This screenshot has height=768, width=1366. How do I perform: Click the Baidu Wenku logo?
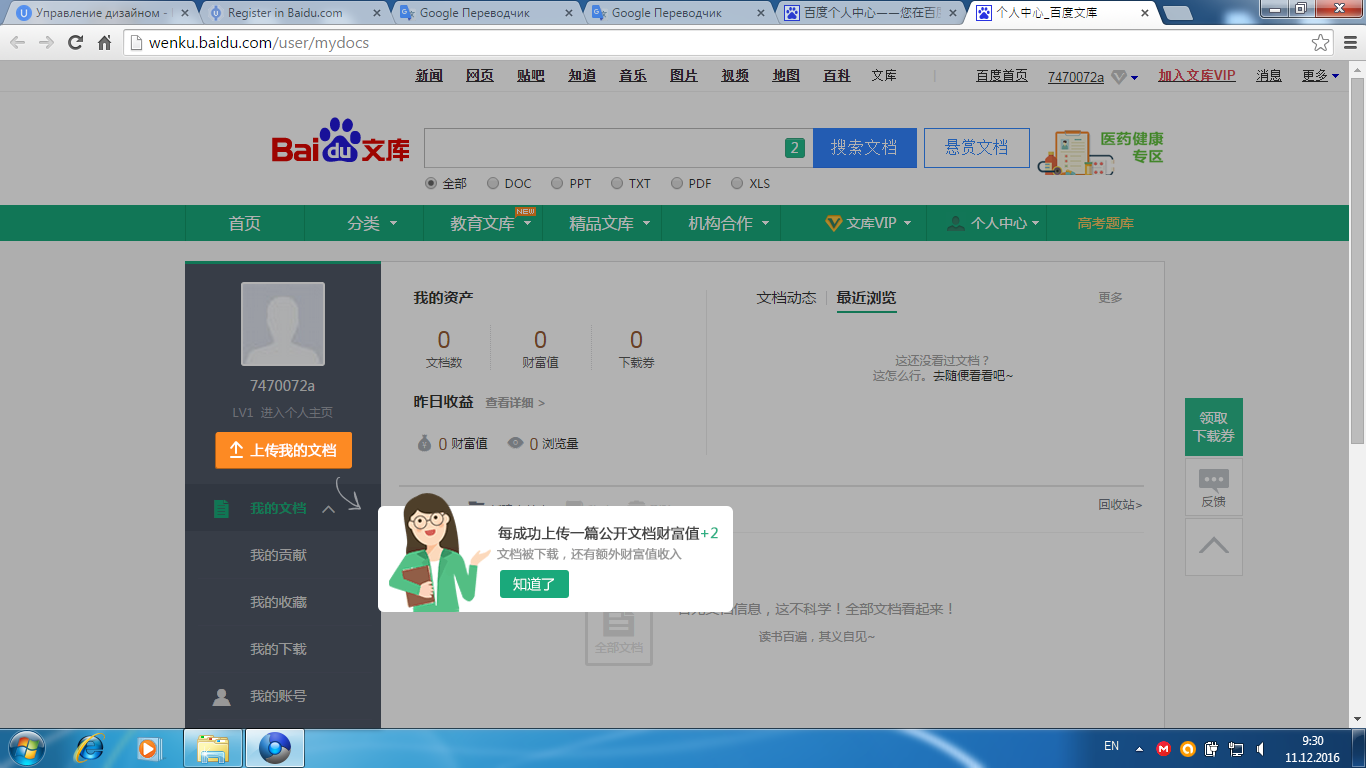click(x=341, y=142)
